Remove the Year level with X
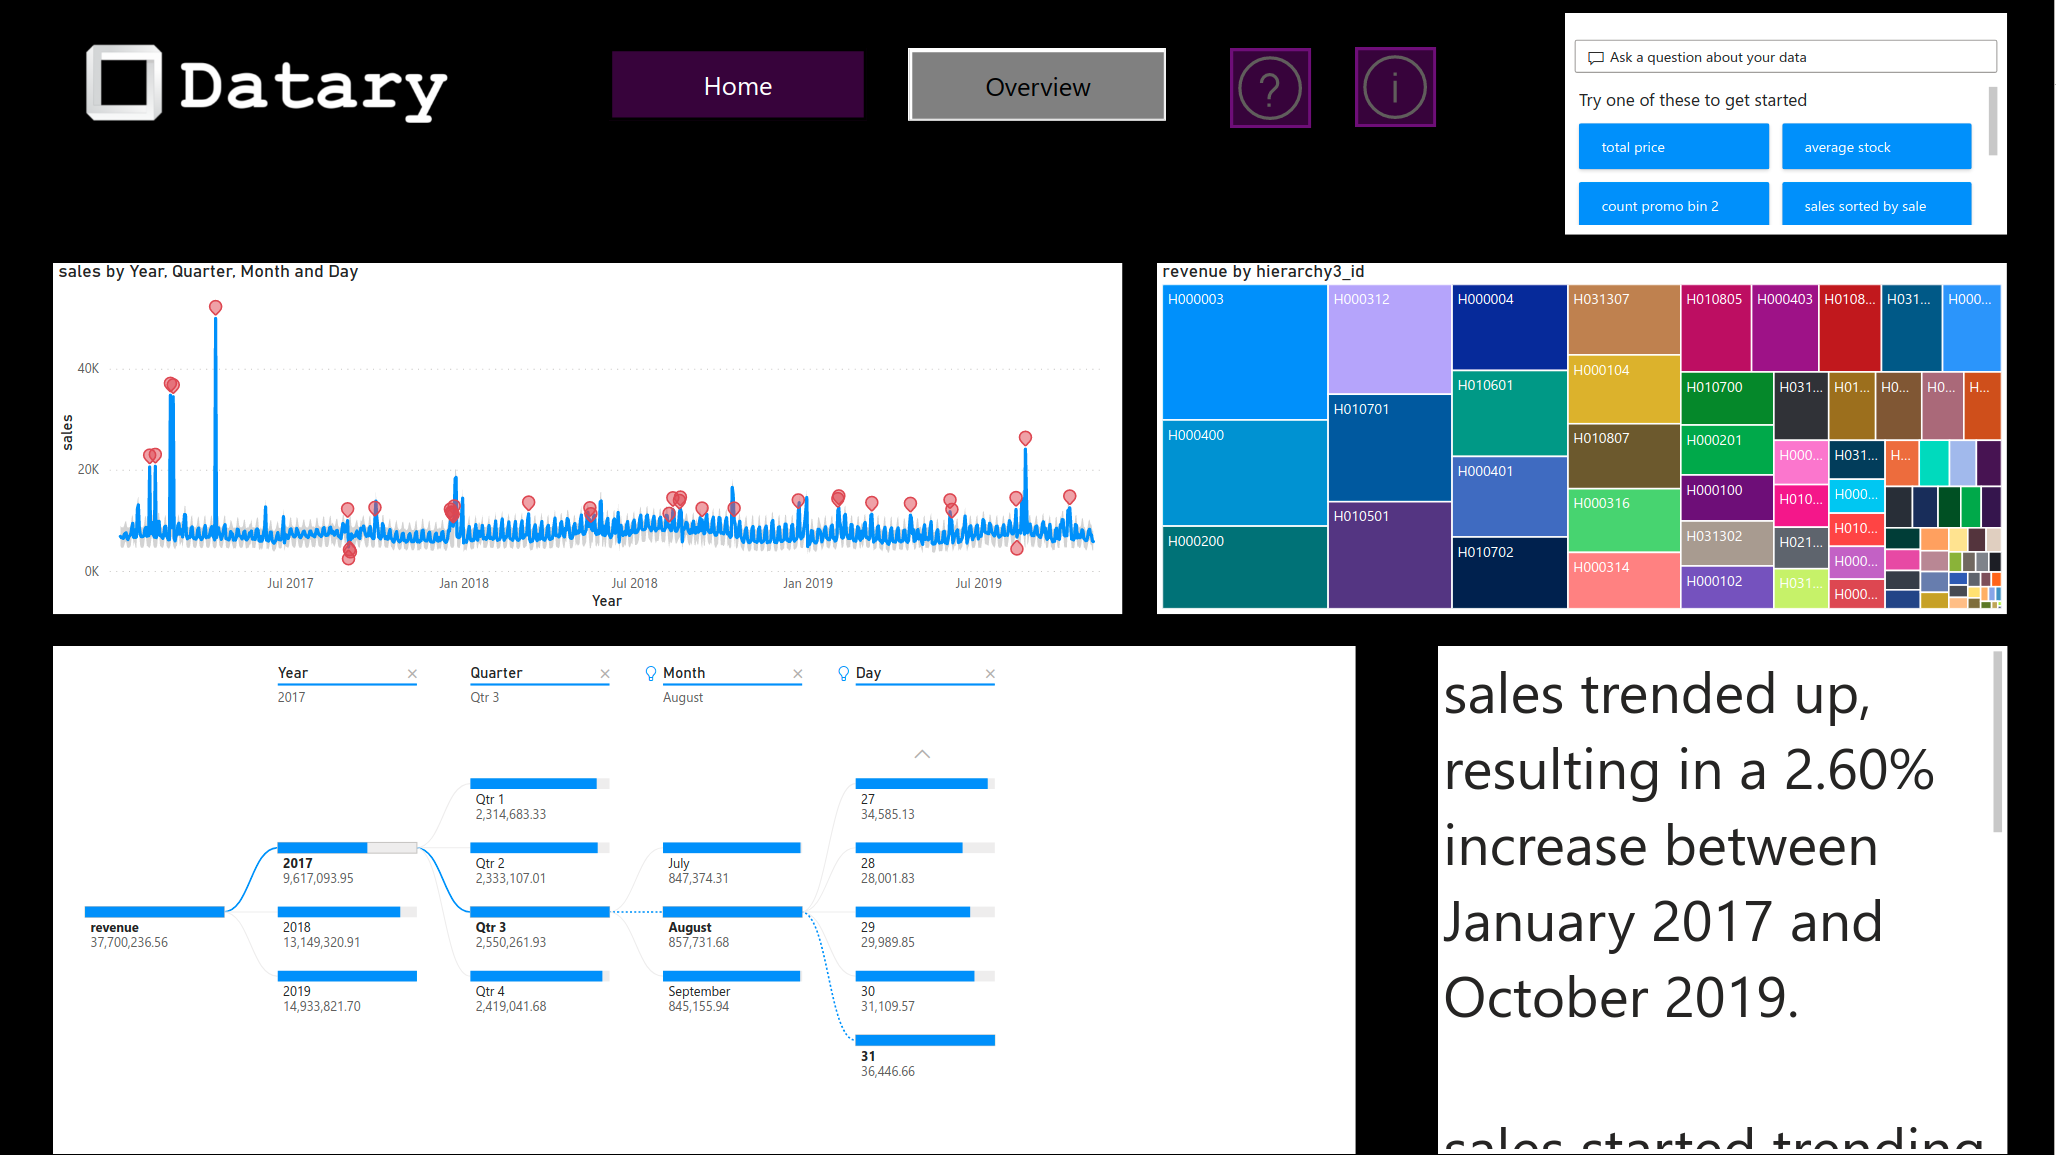 pyautogui.click(x=412, y=674)
